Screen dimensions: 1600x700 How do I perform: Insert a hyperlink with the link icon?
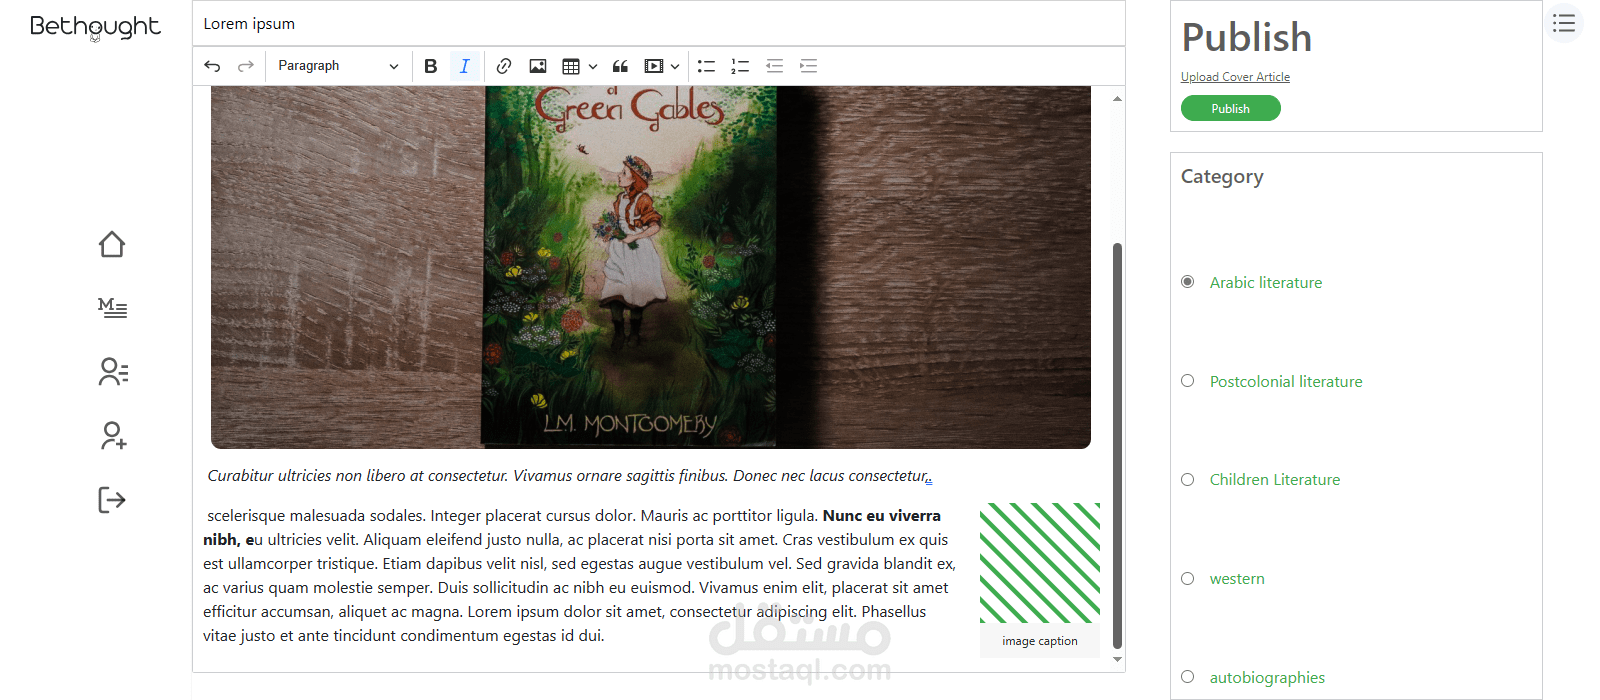tap(504, 66)
